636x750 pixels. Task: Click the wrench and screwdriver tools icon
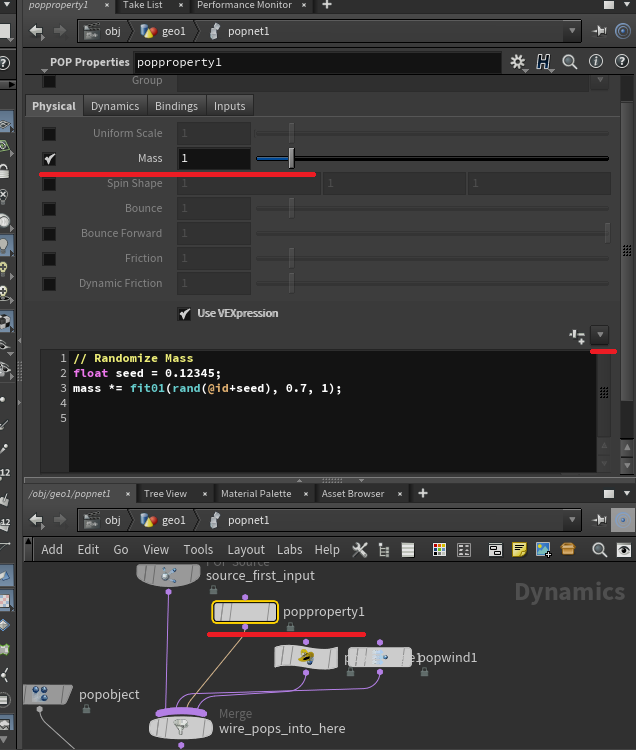click(360, 550)
